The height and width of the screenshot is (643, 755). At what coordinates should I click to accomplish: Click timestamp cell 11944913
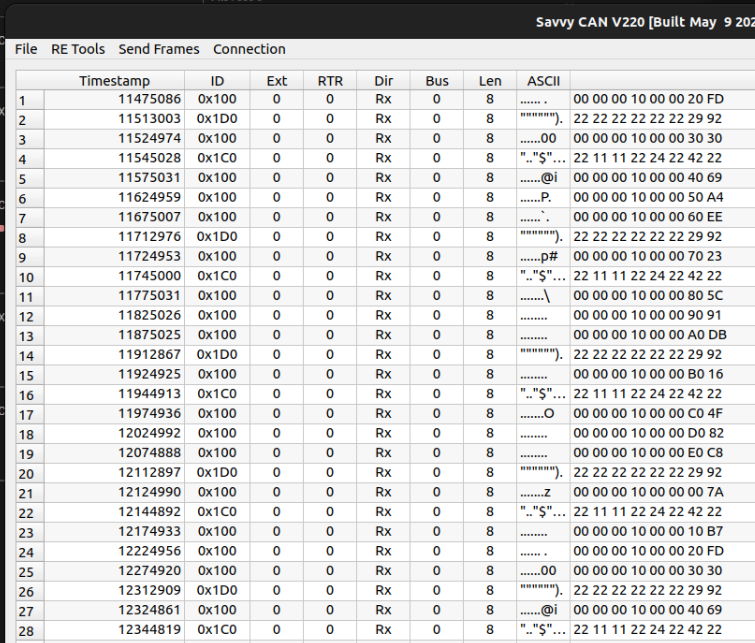point(150,394)
